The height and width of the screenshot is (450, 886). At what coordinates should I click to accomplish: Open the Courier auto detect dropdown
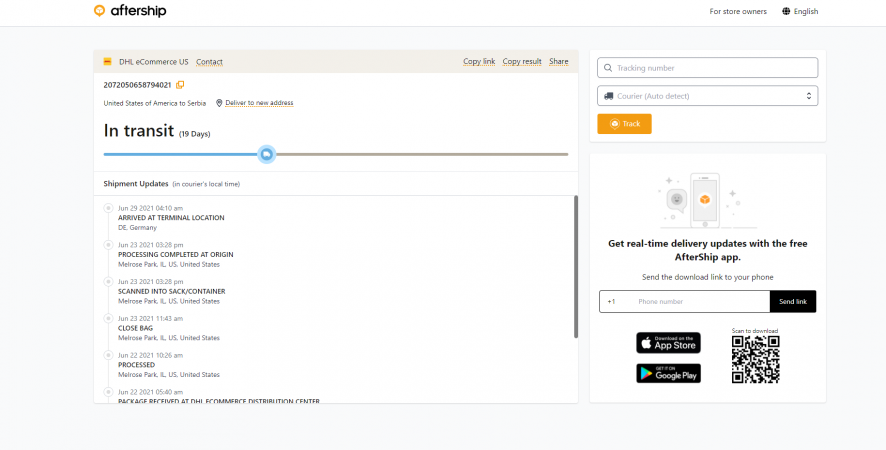(x=707, y=96)
